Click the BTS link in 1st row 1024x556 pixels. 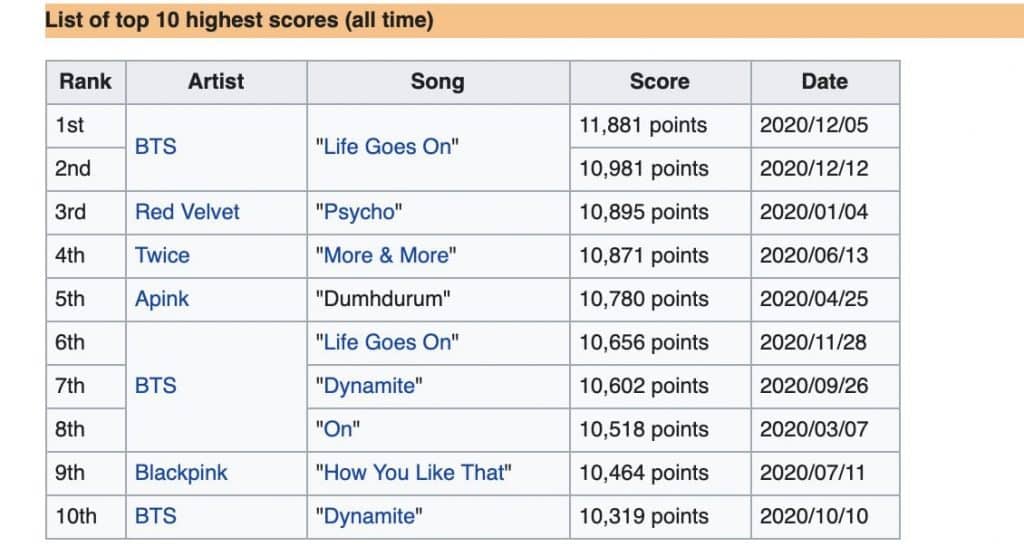click(155, 147)
